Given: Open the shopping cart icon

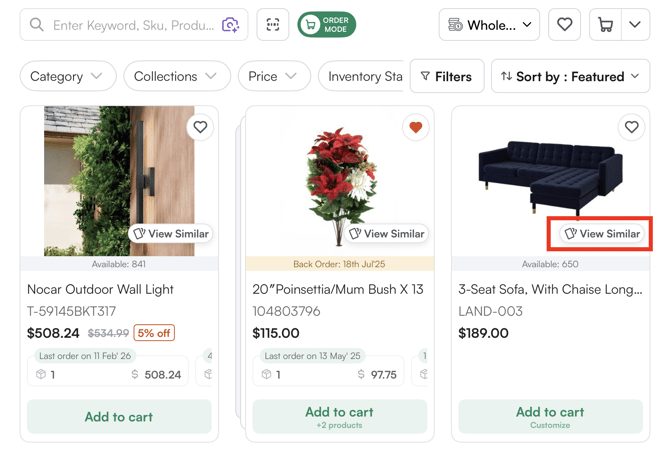Looking at the screenshot, I should point(606,25).
